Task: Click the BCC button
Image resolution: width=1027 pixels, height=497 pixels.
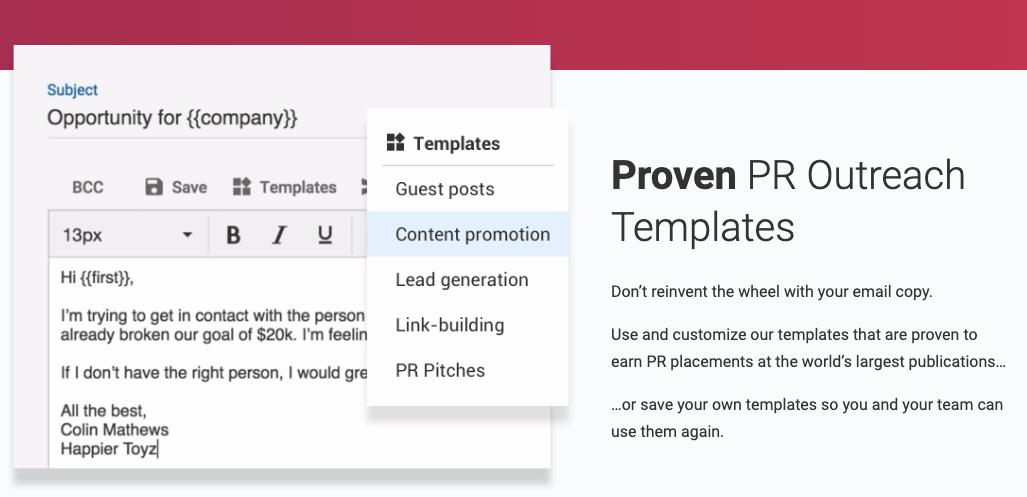Action: click(88, 187)
